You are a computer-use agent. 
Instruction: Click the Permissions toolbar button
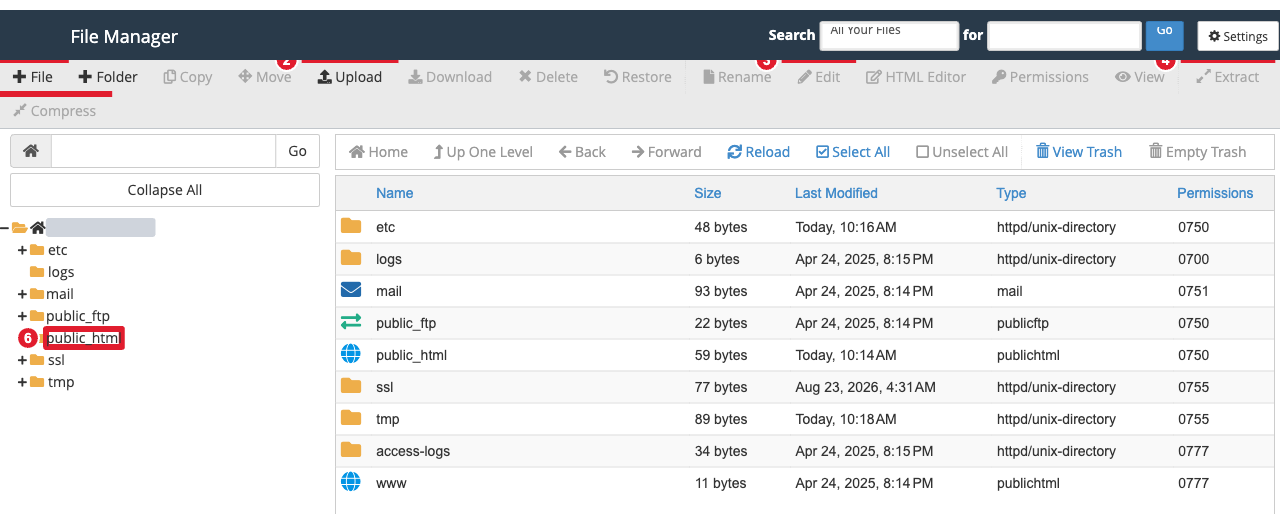(1040, 77)
